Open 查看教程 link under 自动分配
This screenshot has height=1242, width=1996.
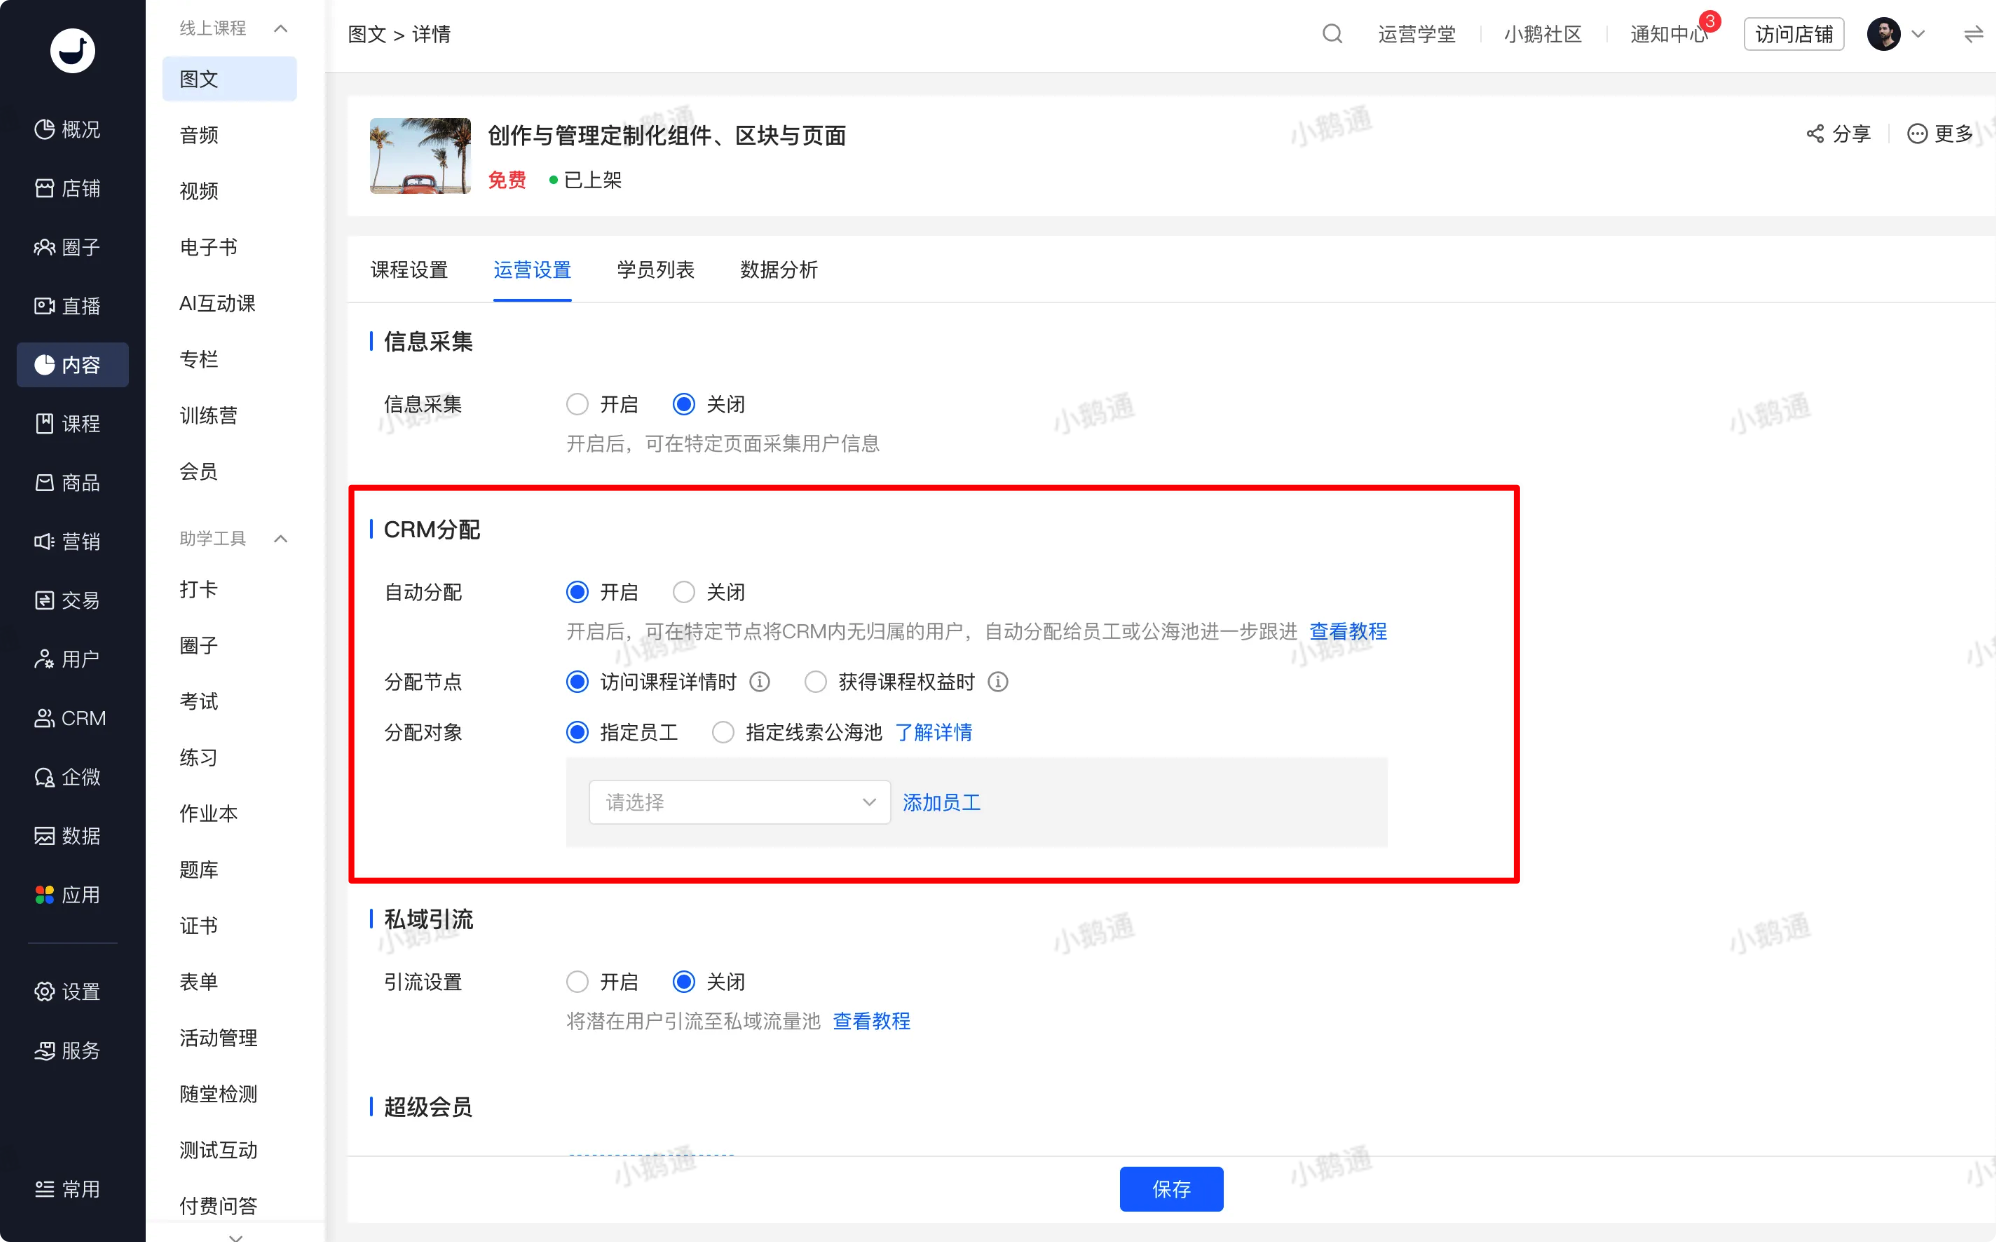pyautogui.click(x=1348, y=631)
